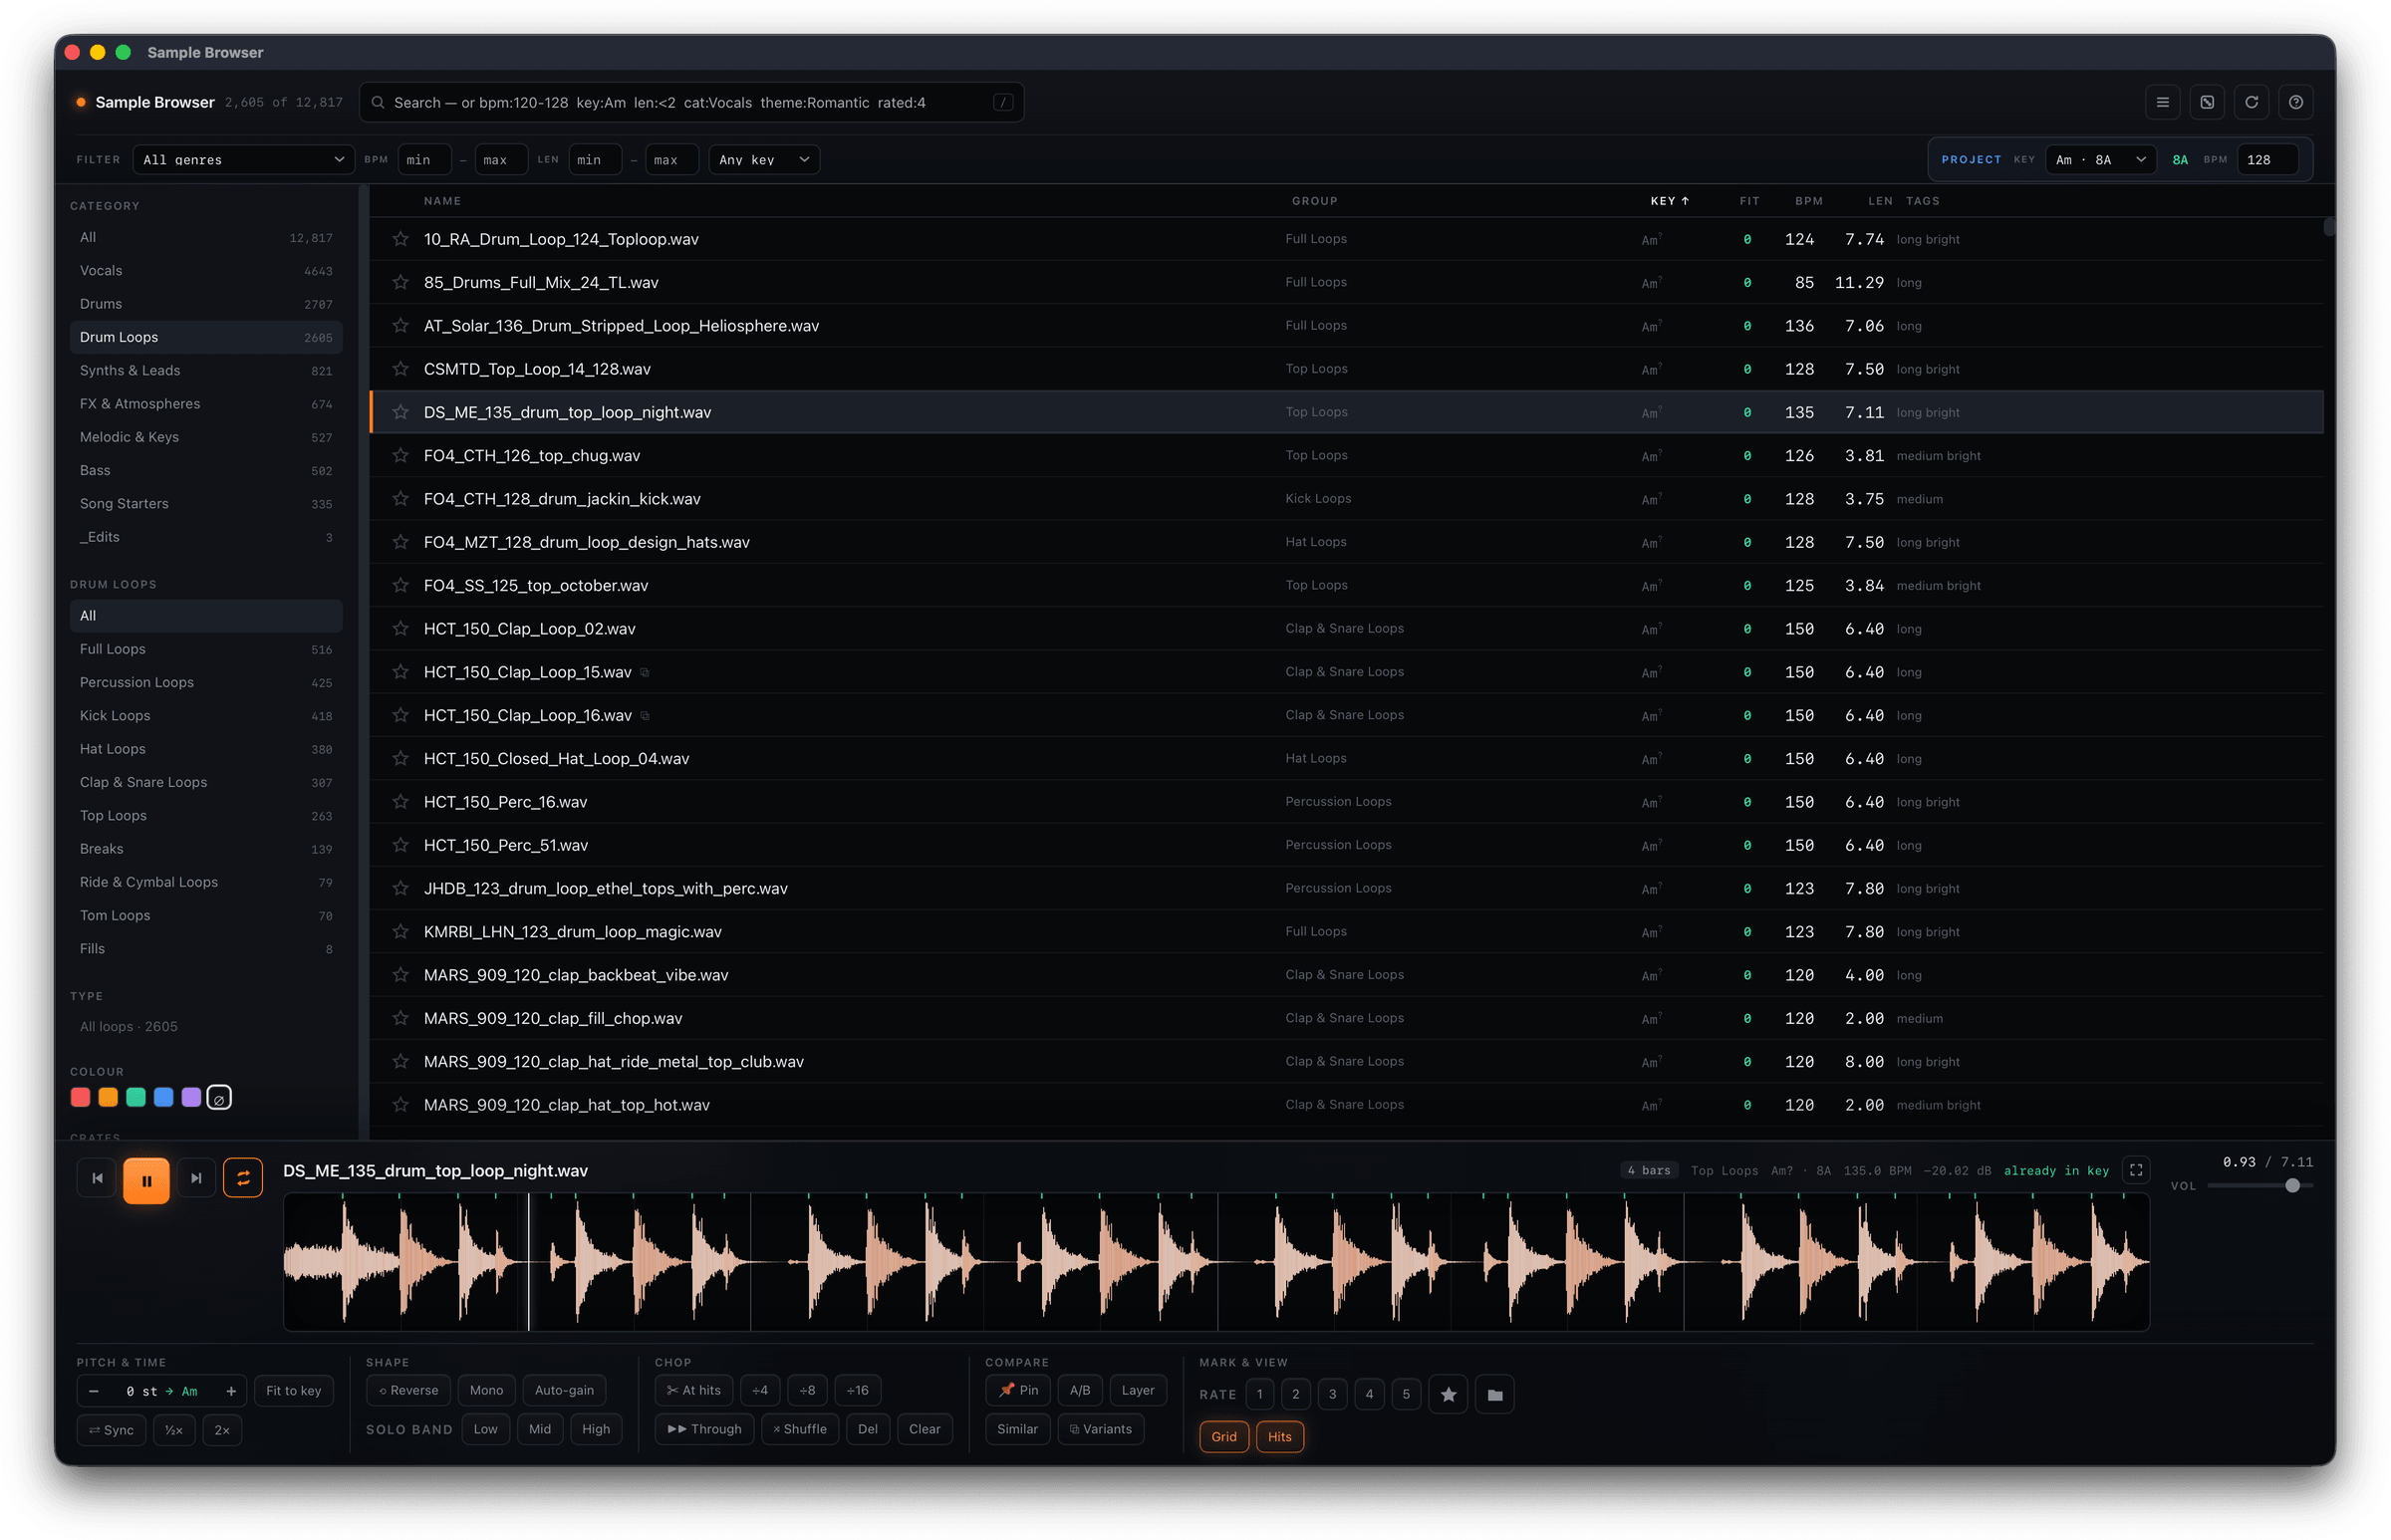Toggle the Mono shape button

486,1390
